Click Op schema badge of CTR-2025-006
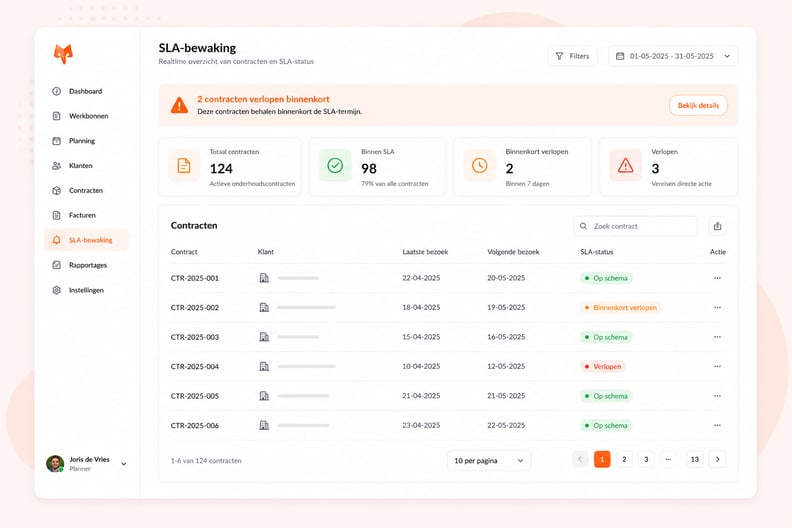Image resolution: width=792 pixels, height=528 pixels. click(606, 426)
